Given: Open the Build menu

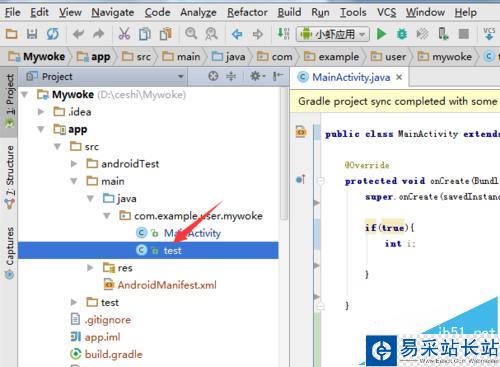Looking at the screenshot, I should (289, 12).
